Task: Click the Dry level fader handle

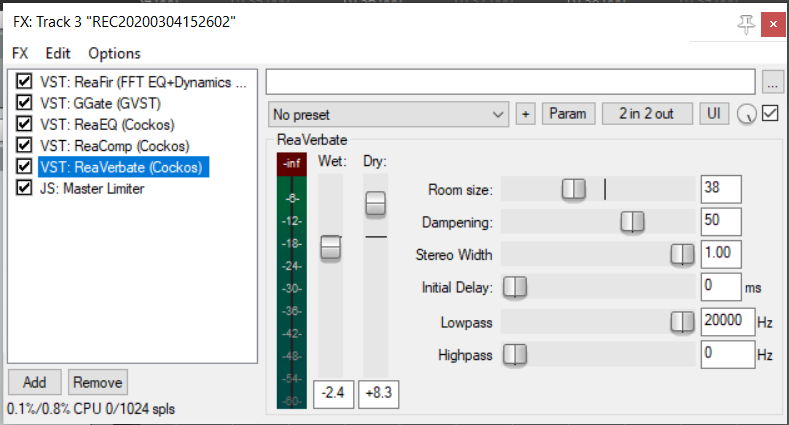Action: [x=375, y=204]
